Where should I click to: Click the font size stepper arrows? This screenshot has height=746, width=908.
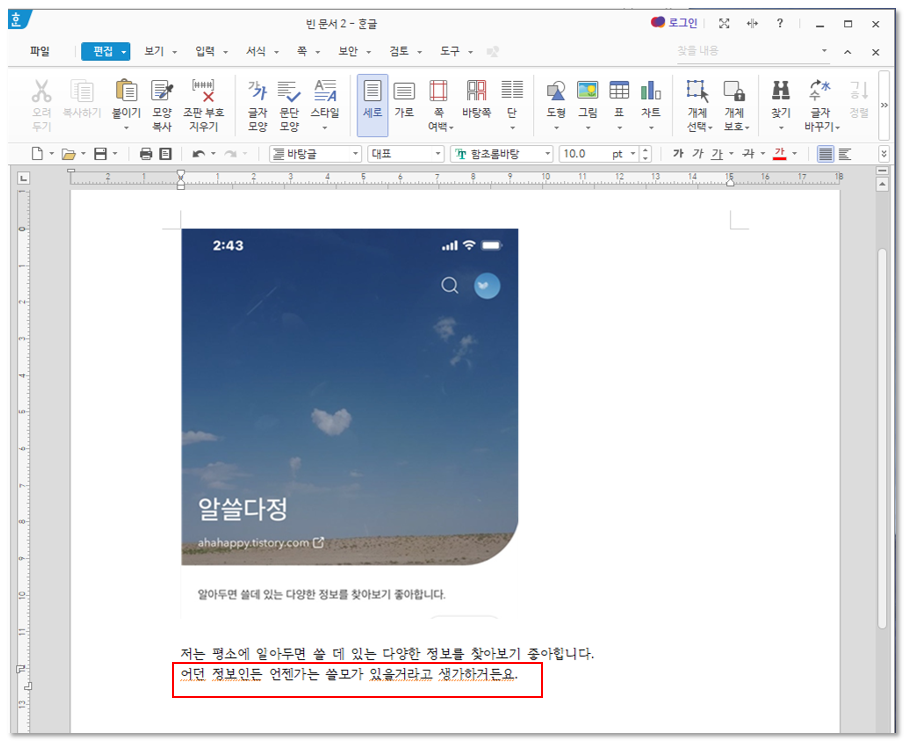[x=646, y=154]
